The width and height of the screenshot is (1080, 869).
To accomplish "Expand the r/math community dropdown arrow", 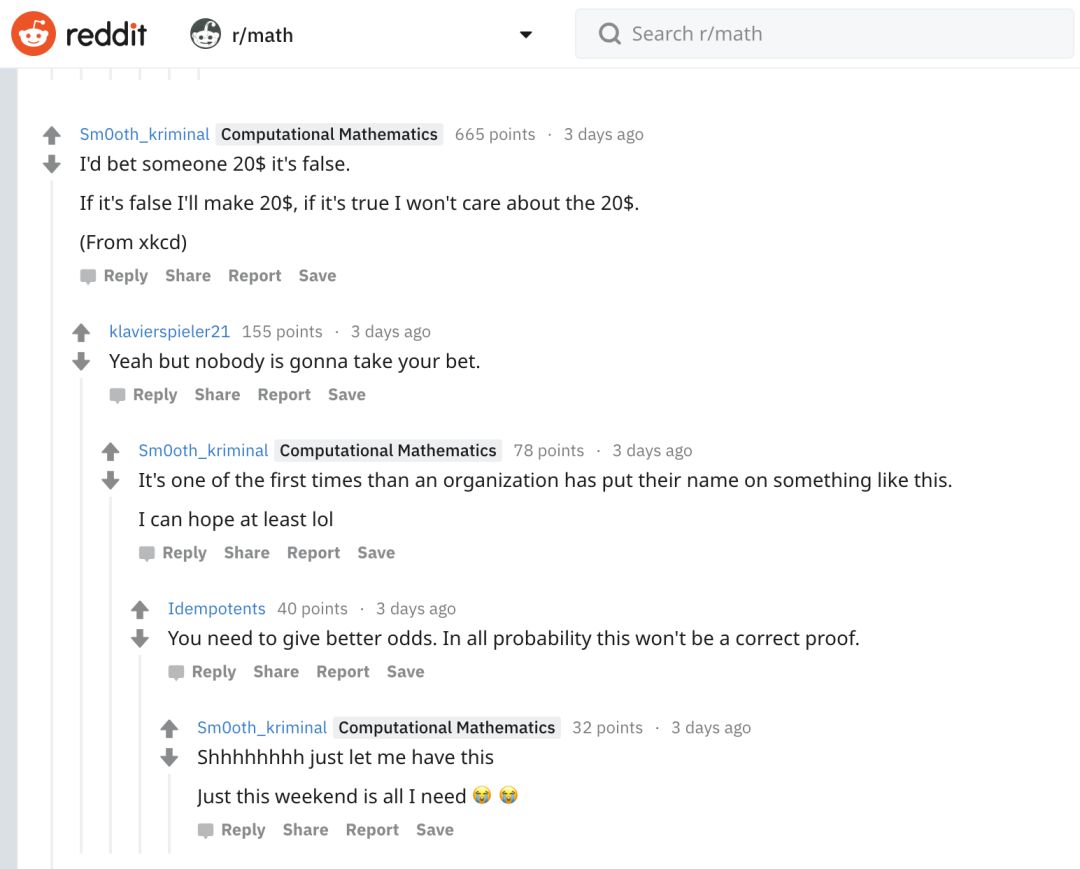I will tap(526, 34).
